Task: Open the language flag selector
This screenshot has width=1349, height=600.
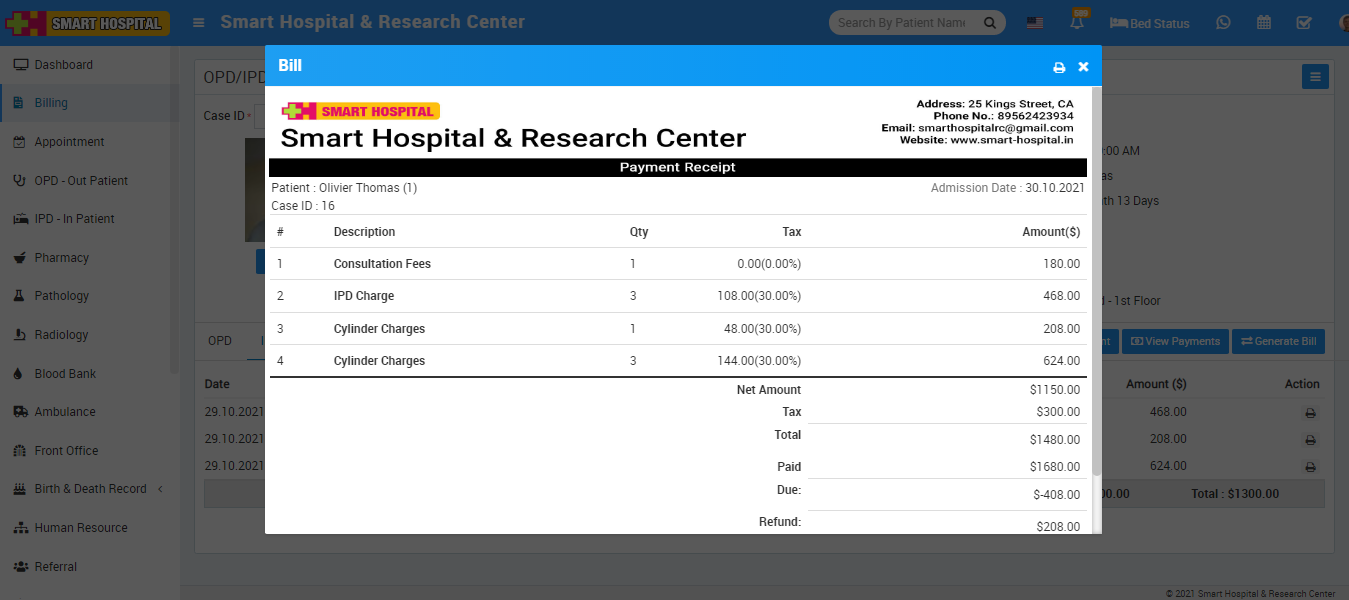Action: point(1035,23)
